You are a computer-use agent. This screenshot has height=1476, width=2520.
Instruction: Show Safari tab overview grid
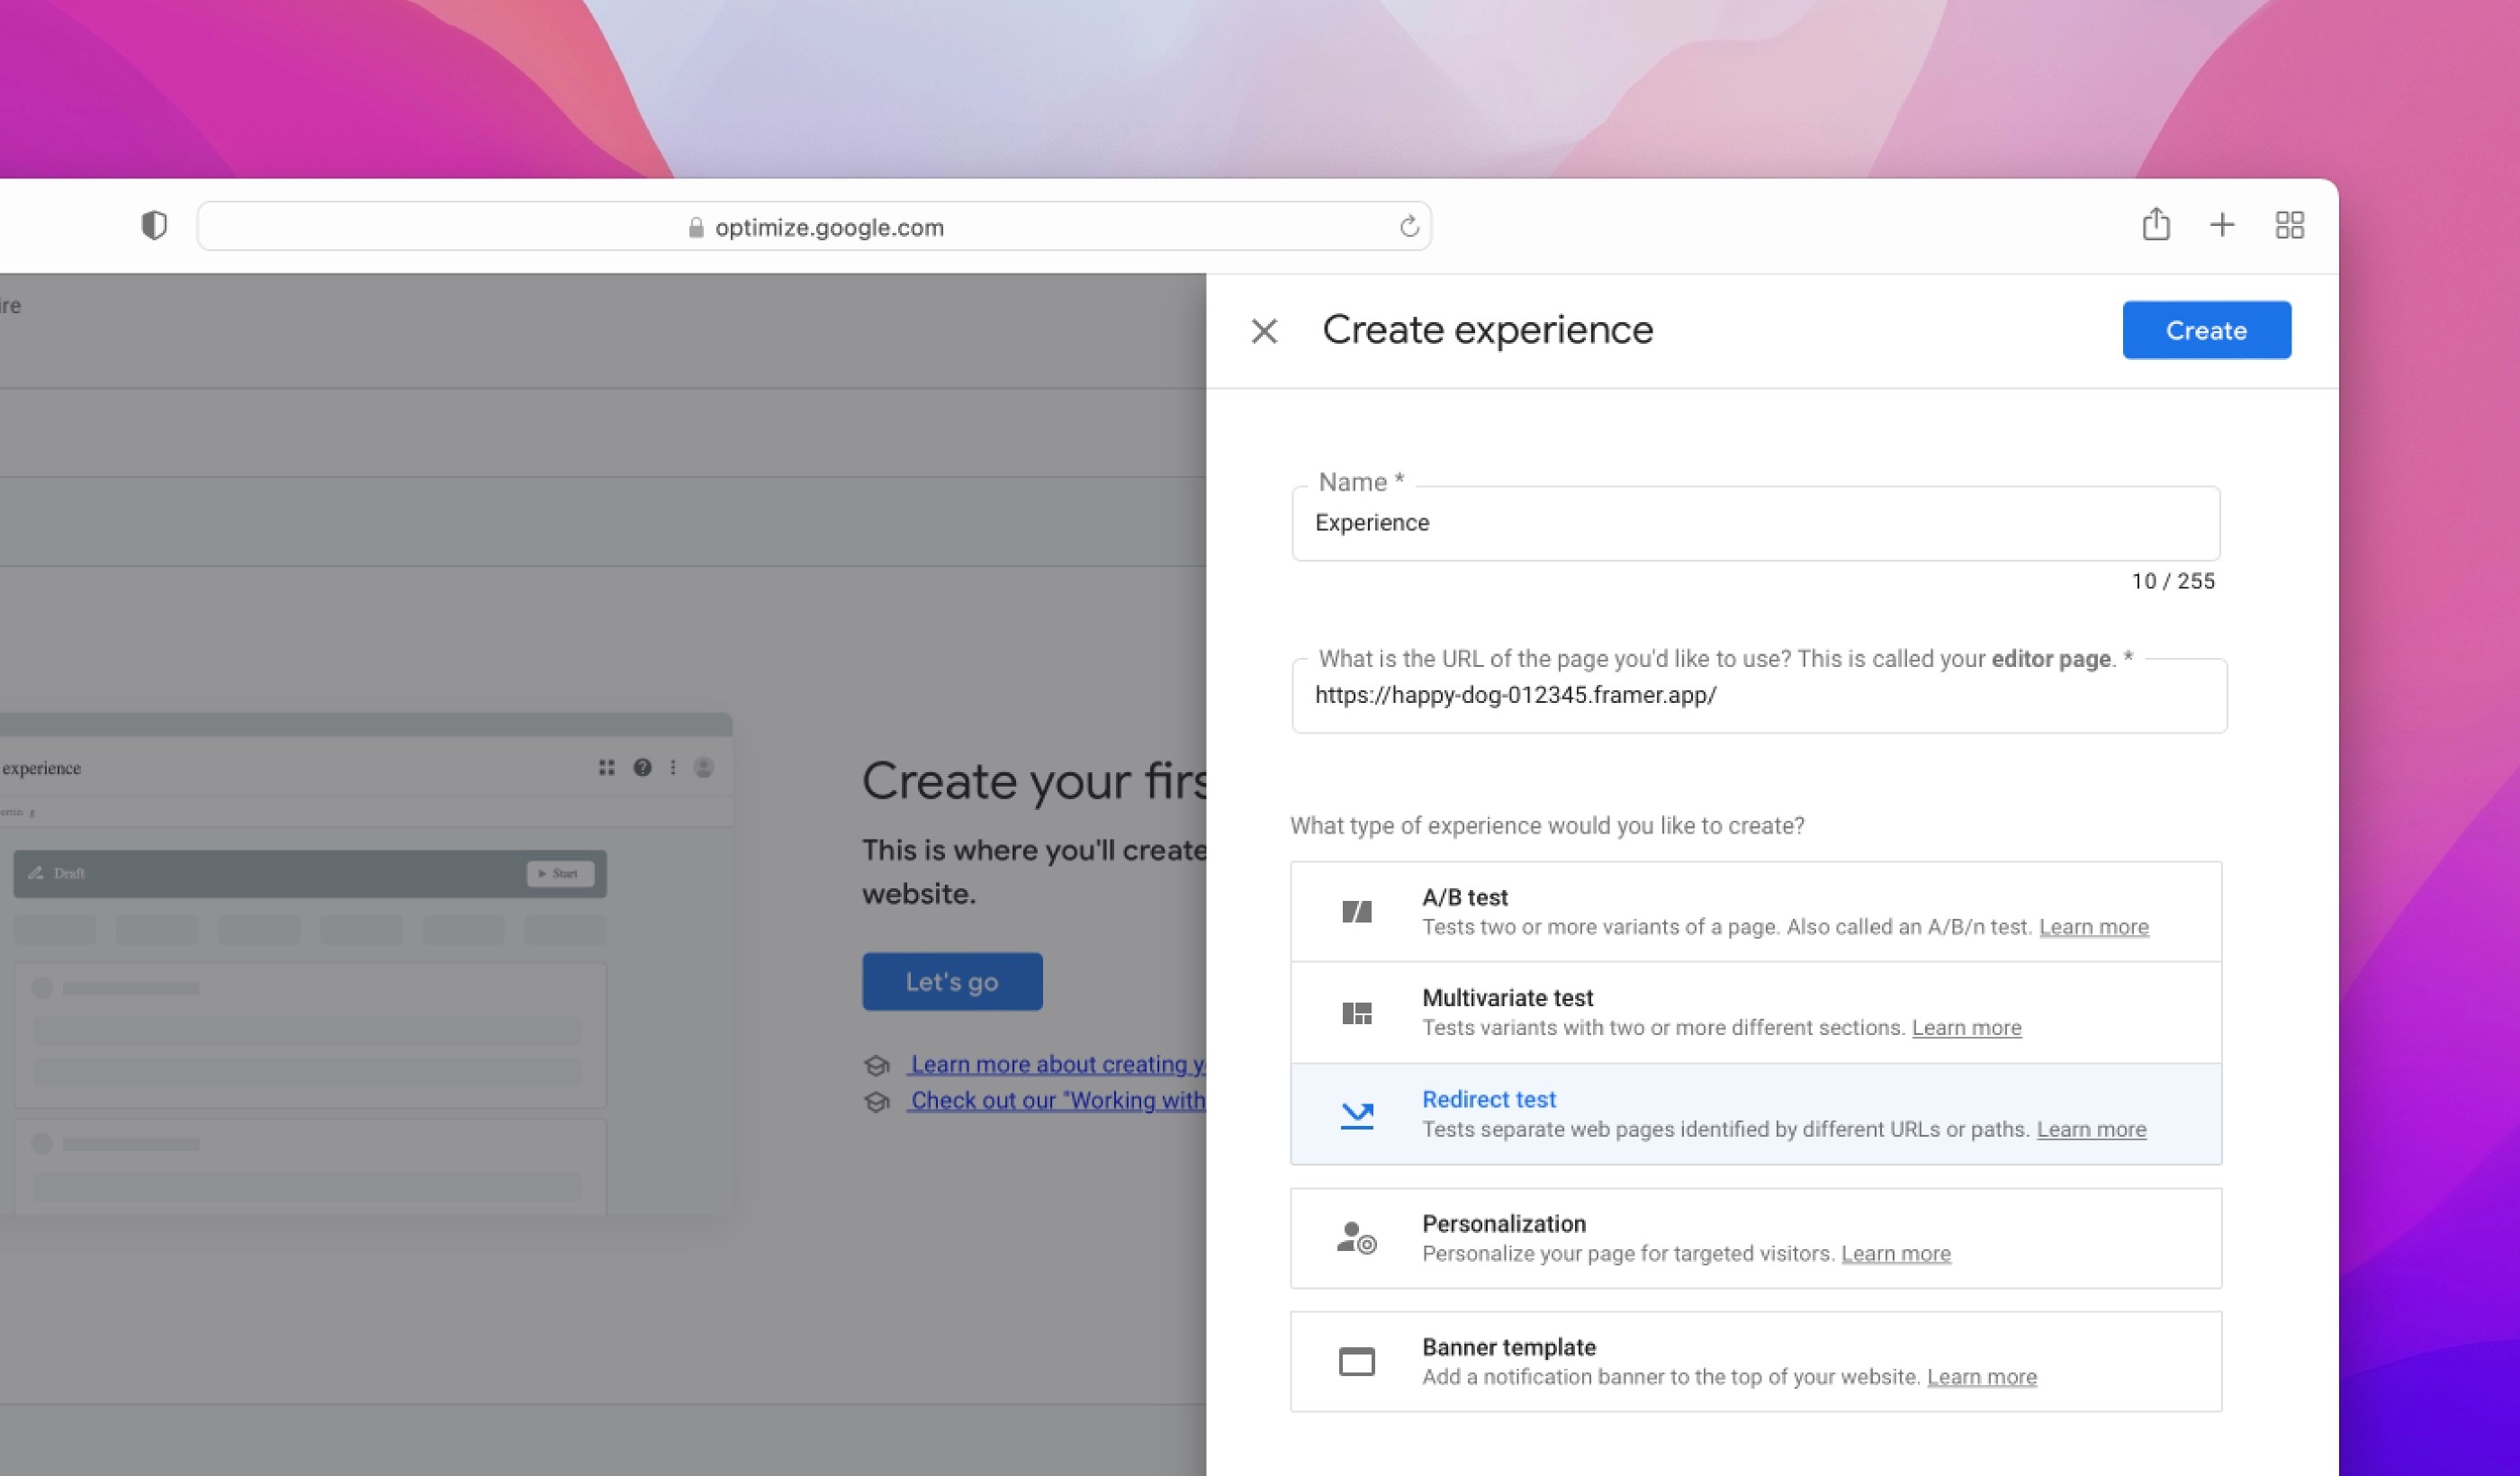pyautogui.click(x=2290, y=225)
